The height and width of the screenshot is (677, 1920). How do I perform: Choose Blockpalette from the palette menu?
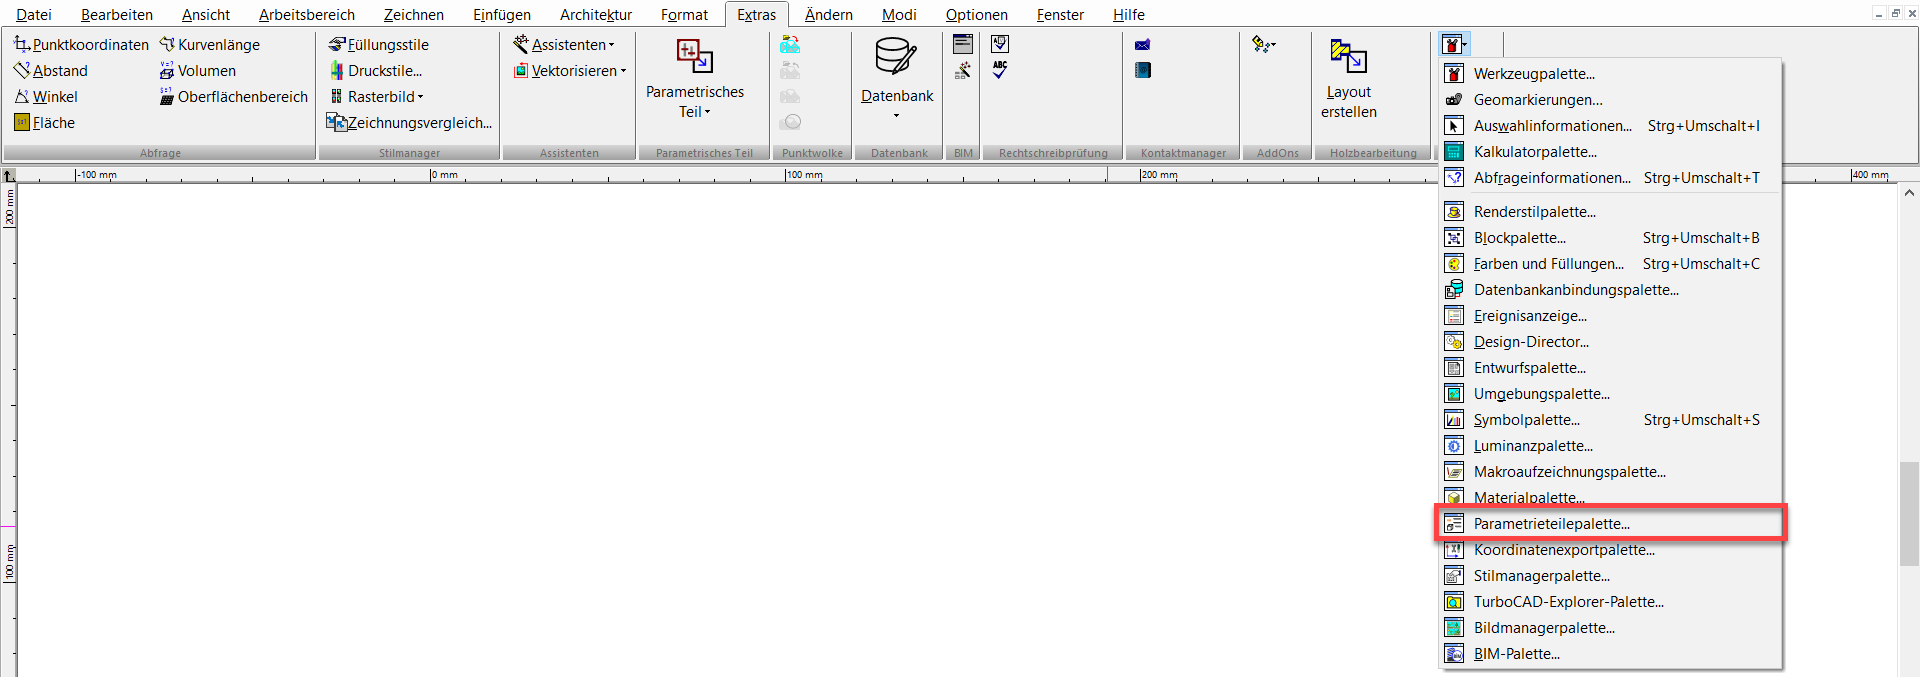1519,238
